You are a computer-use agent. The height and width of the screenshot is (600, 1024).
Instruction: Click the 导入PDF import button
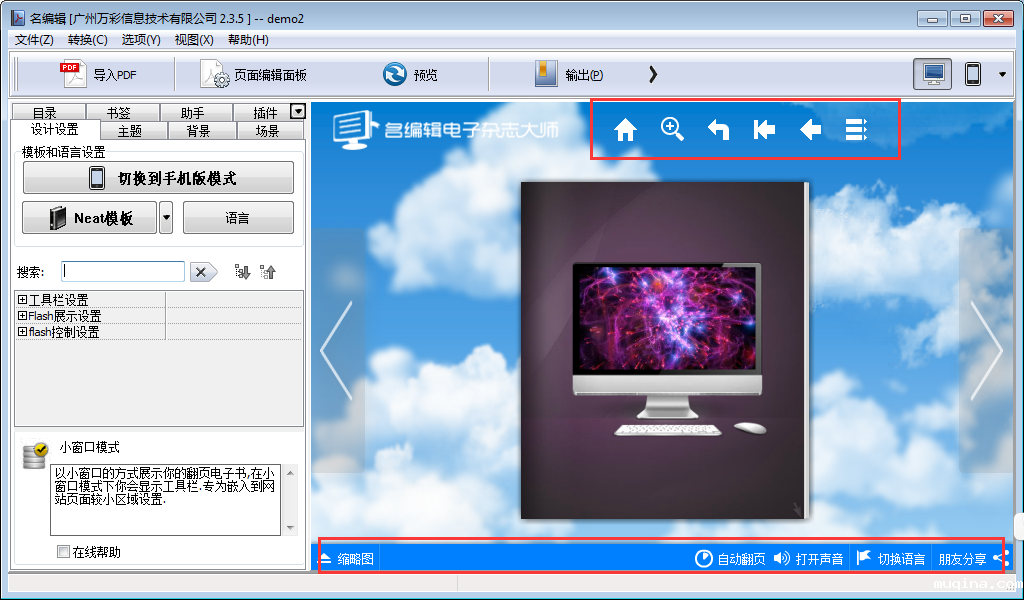pos(98,75)
